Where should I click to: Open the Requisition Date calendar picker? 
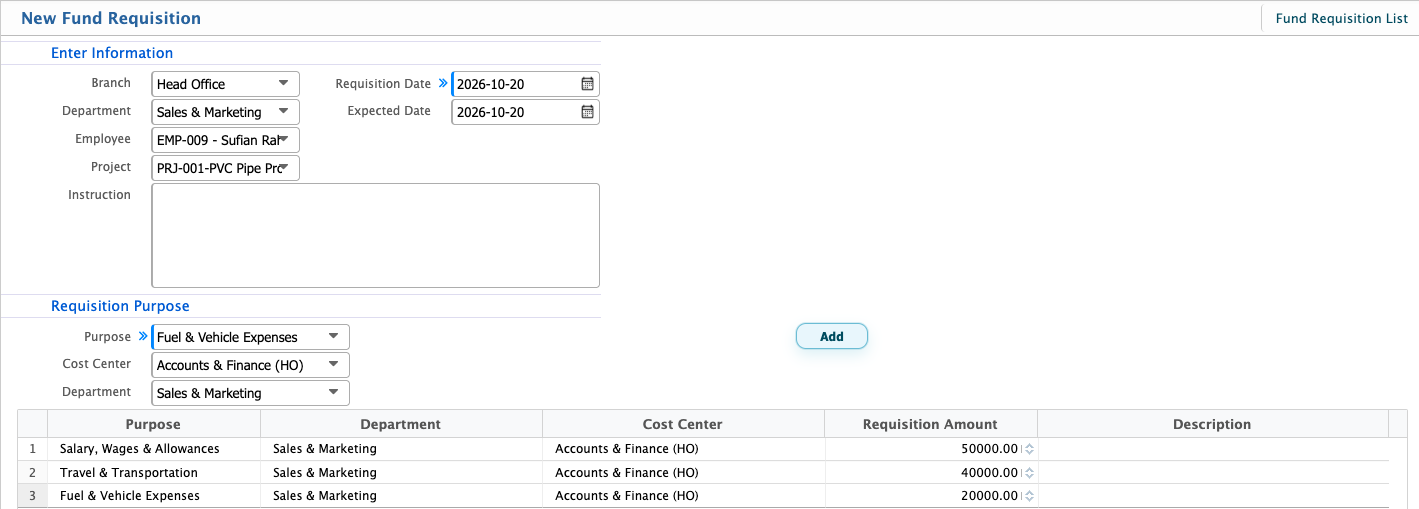588,84
